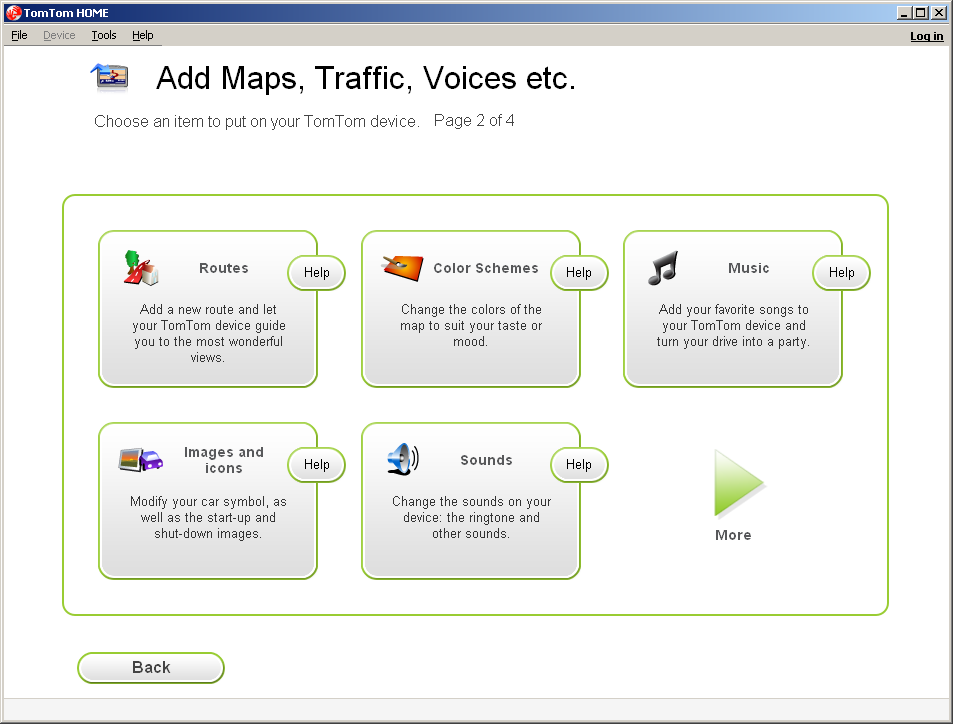Image resolution: width=953 pixels, height=724 pixels.
Task: Click the Color Schemes paint palette icon
Action: 402,267
